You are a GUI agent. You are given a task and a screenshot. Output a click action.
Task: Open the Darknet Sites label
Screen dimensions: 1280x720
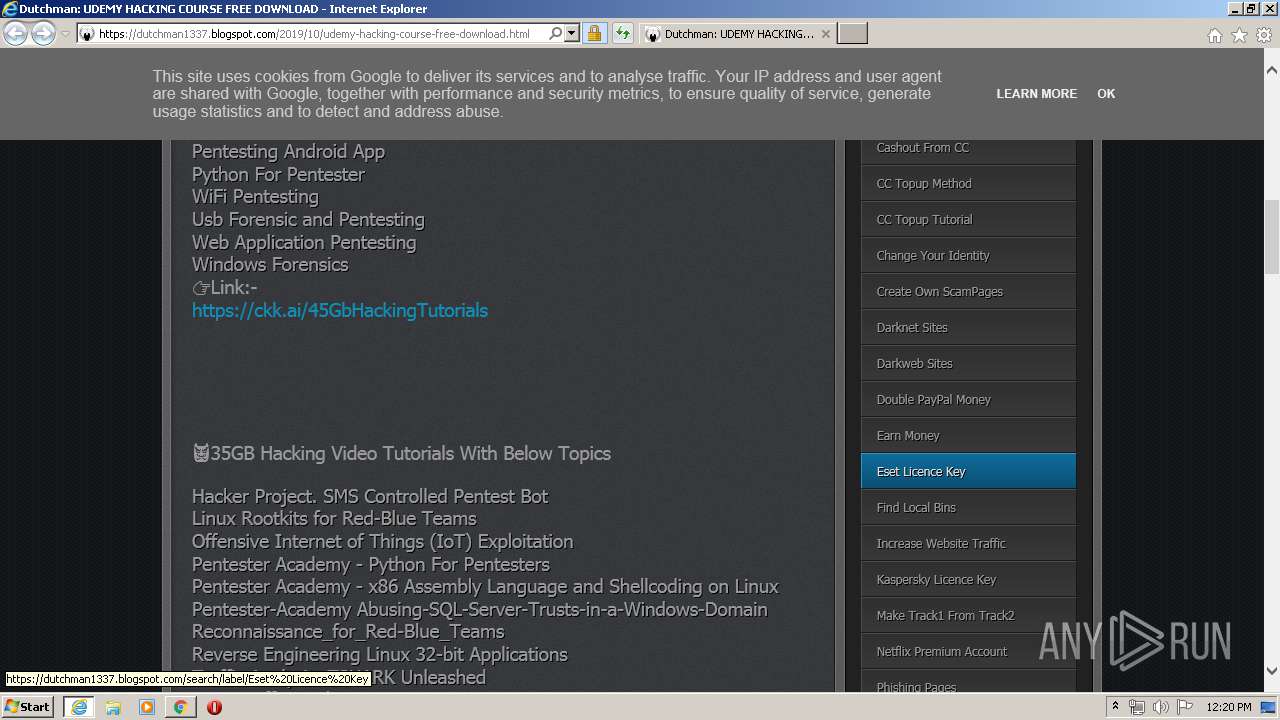tap(968, 328)
